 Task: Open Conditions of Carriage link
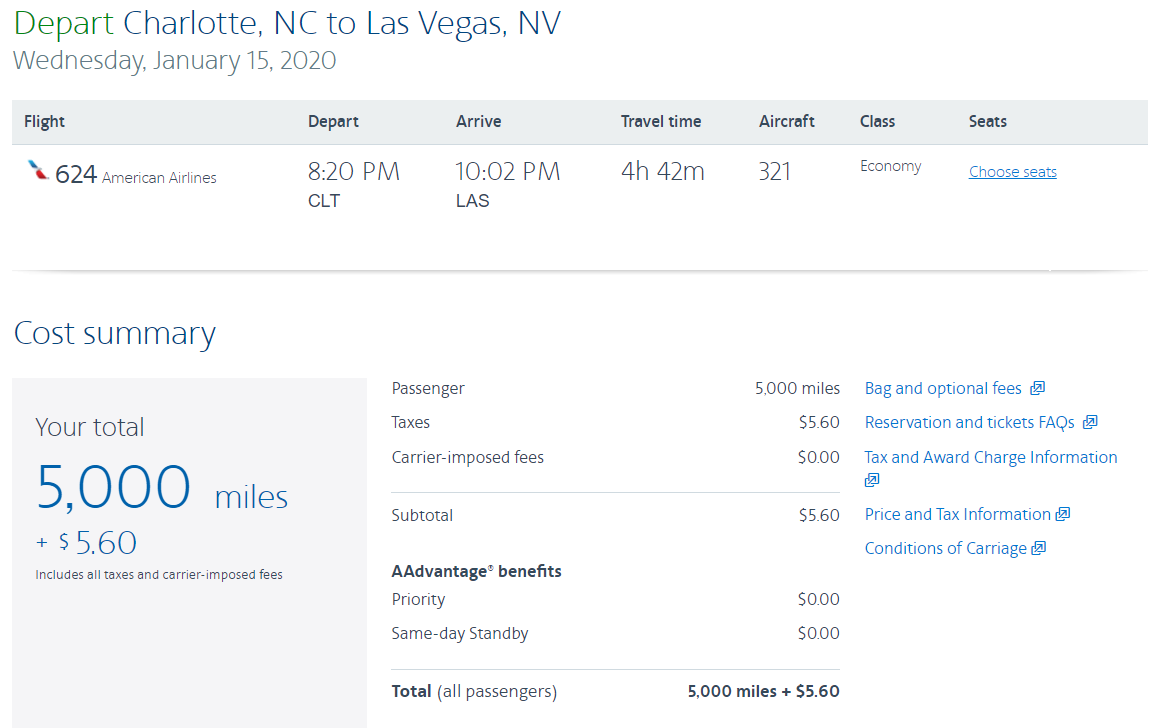945,548
